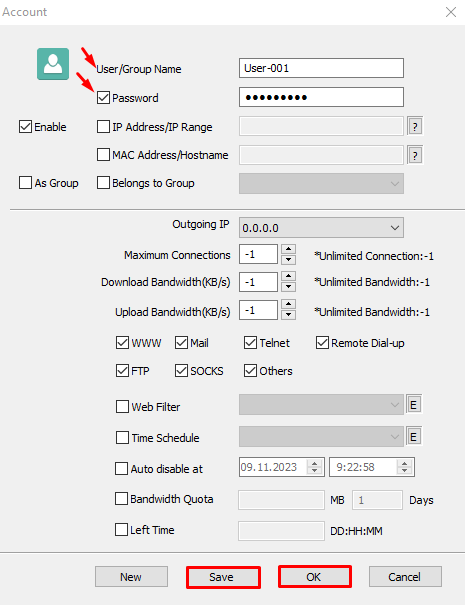Viewport: 465px width, 605px height.
Task: Click the Save button
Action: [x=223, y=577]
